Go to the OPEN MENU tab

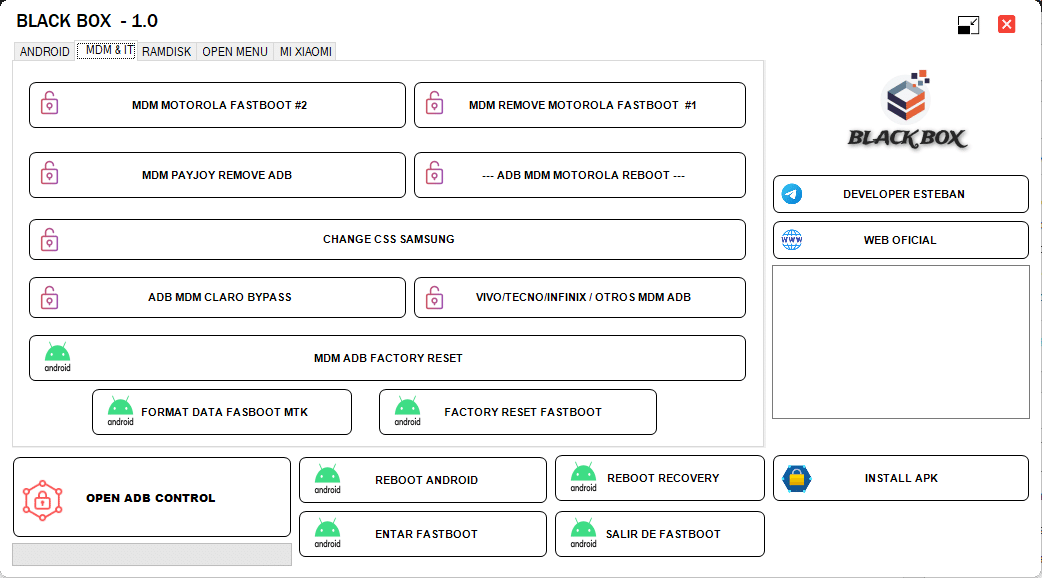click(x=235, y=51)
